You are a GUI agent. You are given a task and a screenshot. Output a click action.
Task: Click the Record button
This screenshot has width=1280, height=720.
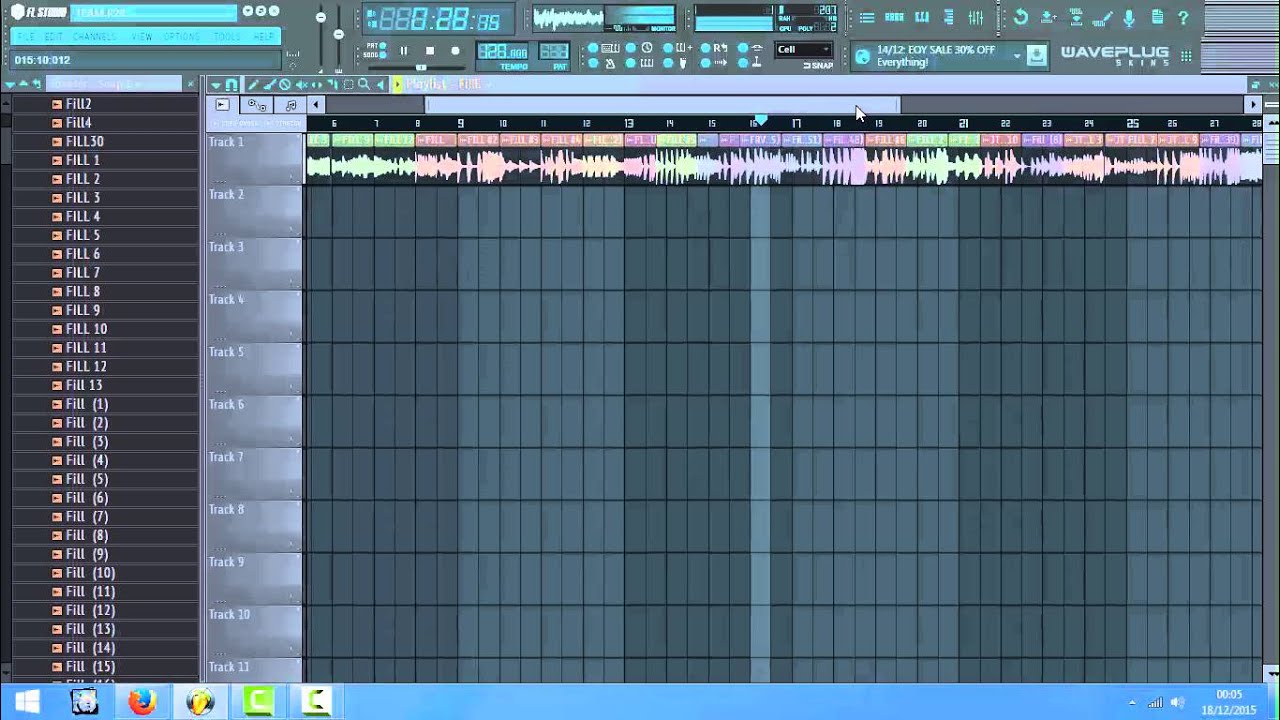coord(455,51)
